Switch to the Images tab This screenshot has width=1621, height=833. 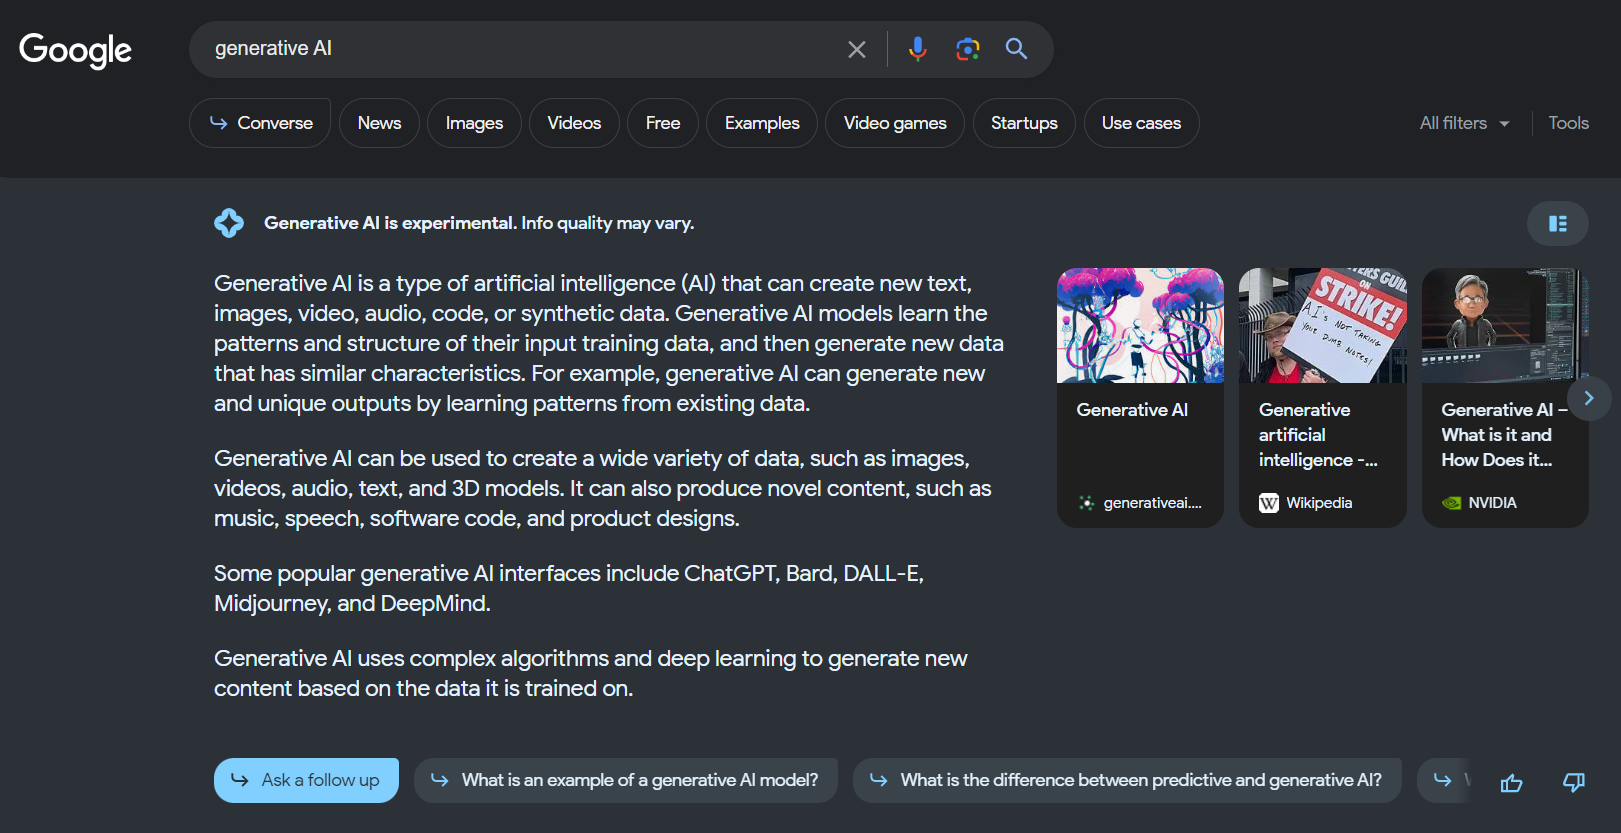coord(474,123)
